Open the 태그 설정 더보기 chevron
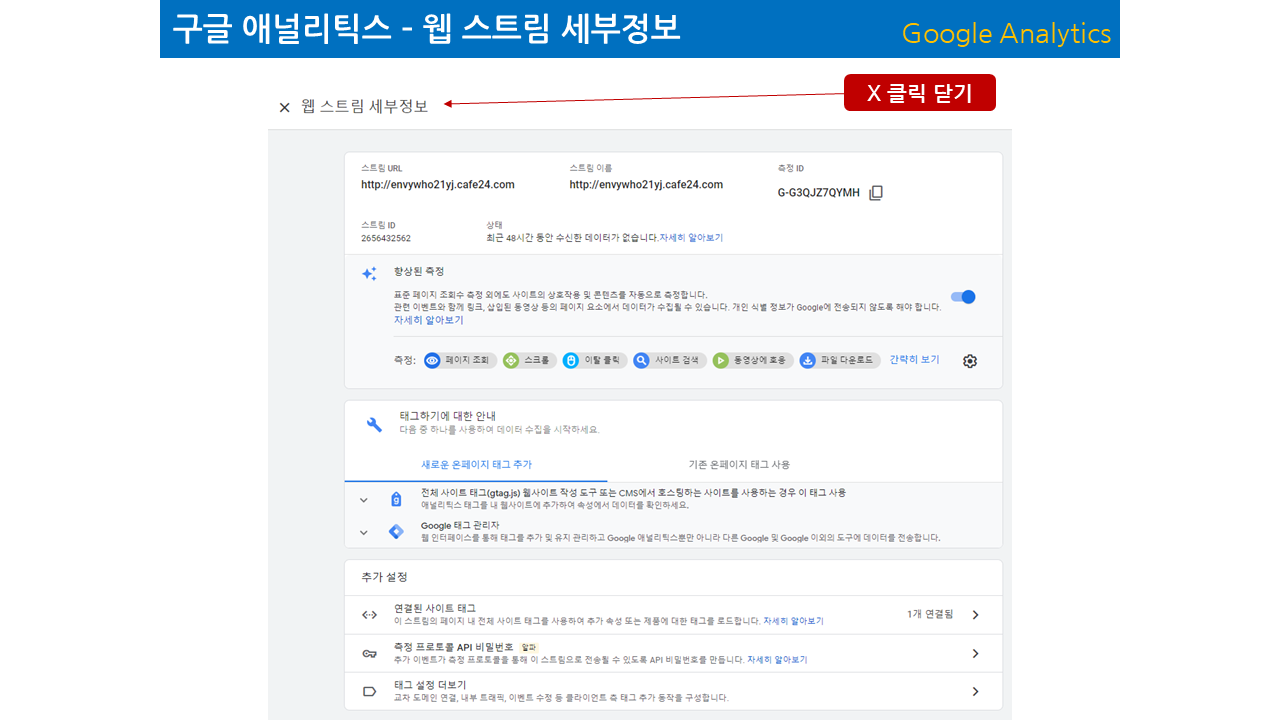This screenshot has width=1280, height=720. pyautogui.click(x=975, y=691)
